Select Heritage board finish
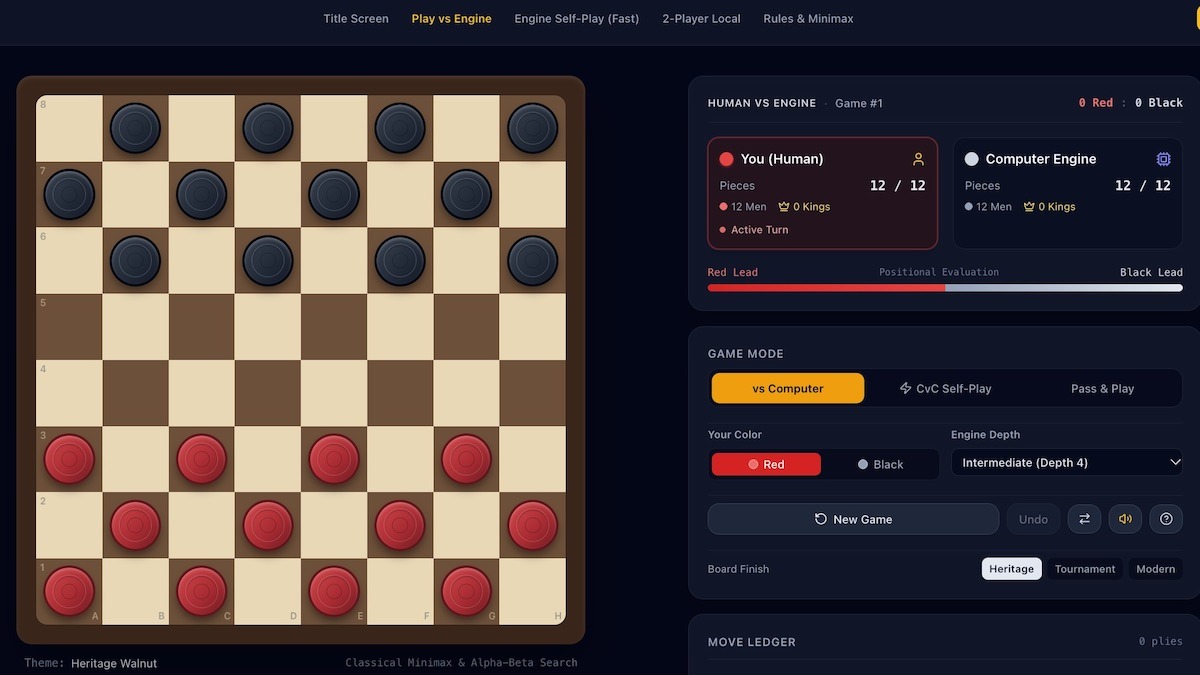This screenshot has width=1200, height=675. (1011, 569)
